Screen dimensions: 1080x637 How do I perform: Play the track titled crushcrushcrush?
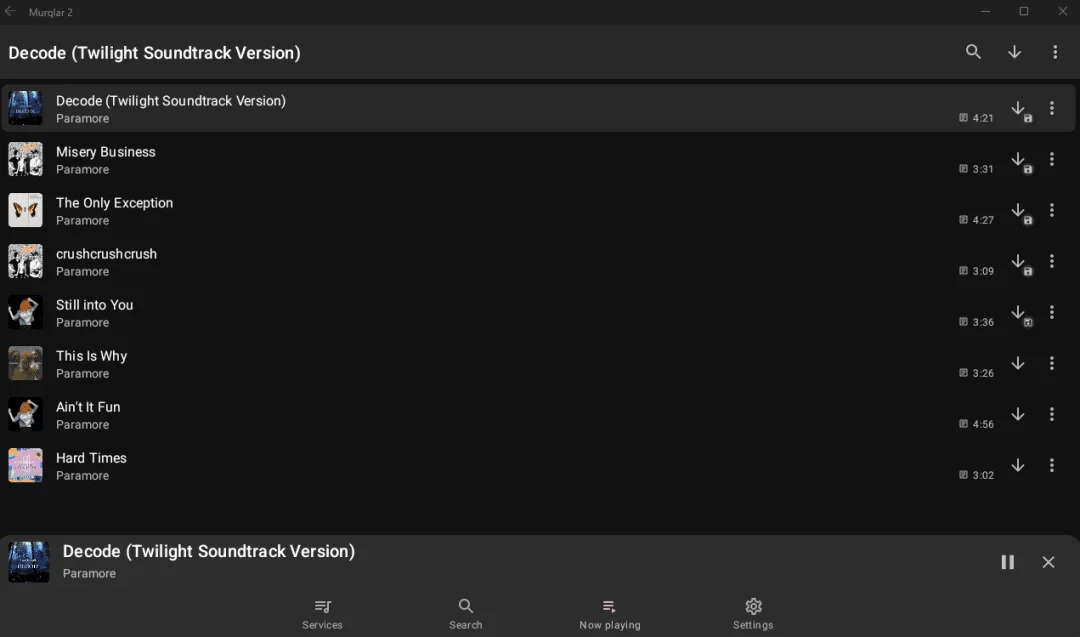(x=106, y=253)
